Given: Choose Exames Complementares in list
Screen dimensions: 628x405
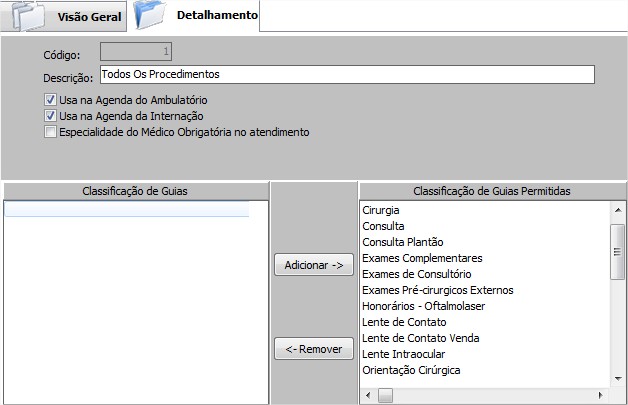Looking at the screenshot, I should point(422,258).
